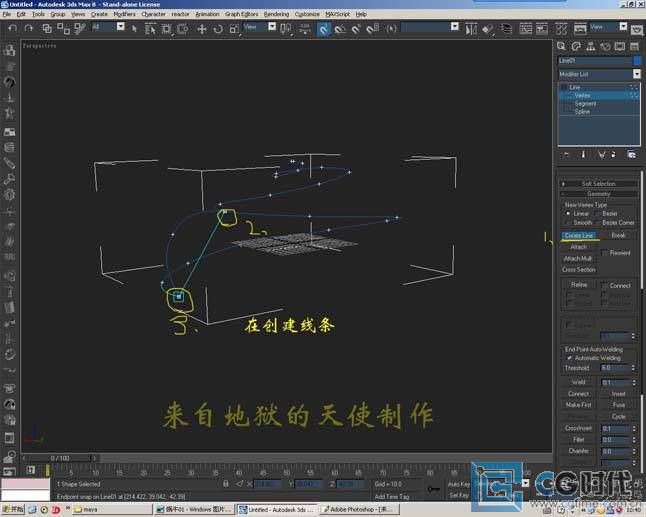Select the Bezier vertex type radio
Image resolution: width=646 pixels, height=517 pixels.
[x=598, y=213]
